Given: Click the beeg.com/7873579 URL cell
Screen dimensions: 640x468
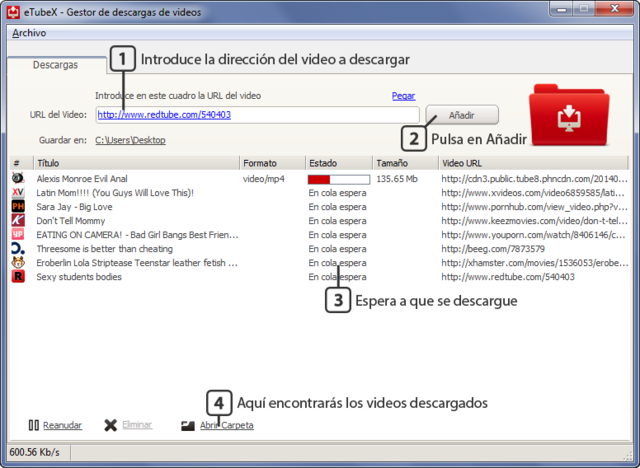Looking at the screenshot, I should pos(493,249).
